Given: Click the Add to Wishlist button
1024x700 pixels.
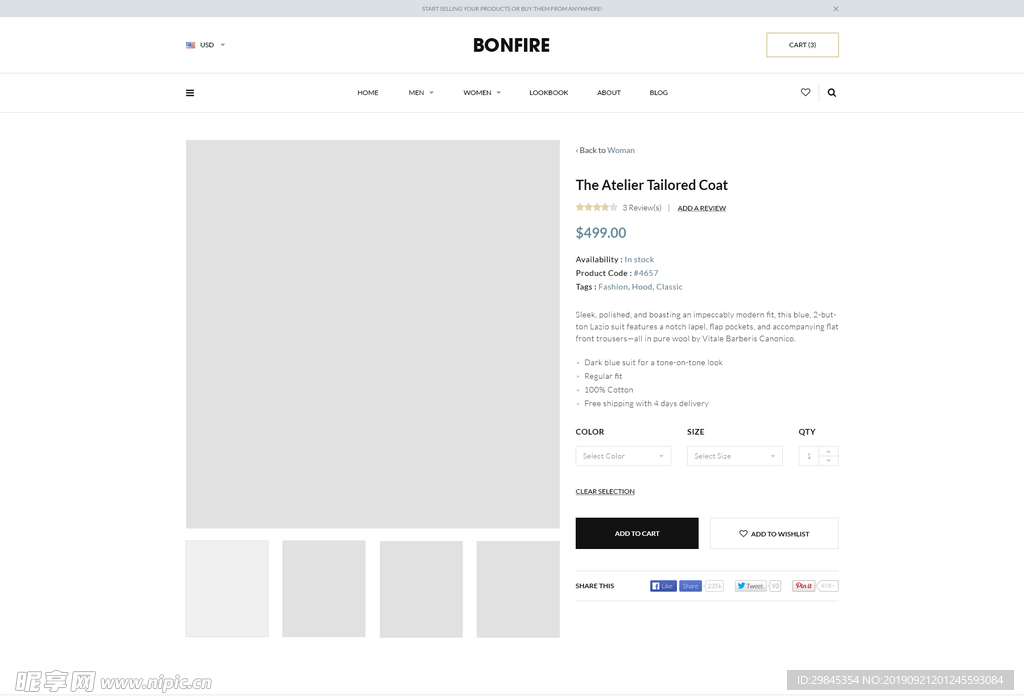Looking at the screenshot, I should click(774, 533).
